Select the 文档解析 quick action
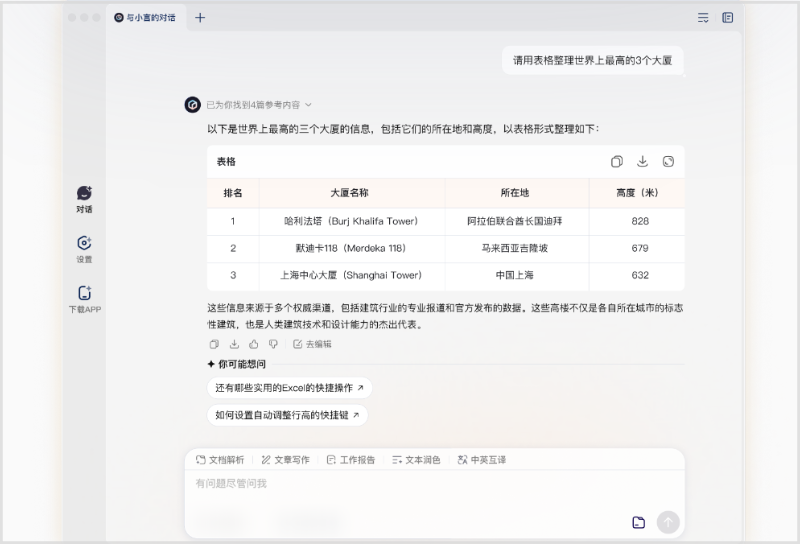This screenshot has height=544, width=800. point(220,460)
